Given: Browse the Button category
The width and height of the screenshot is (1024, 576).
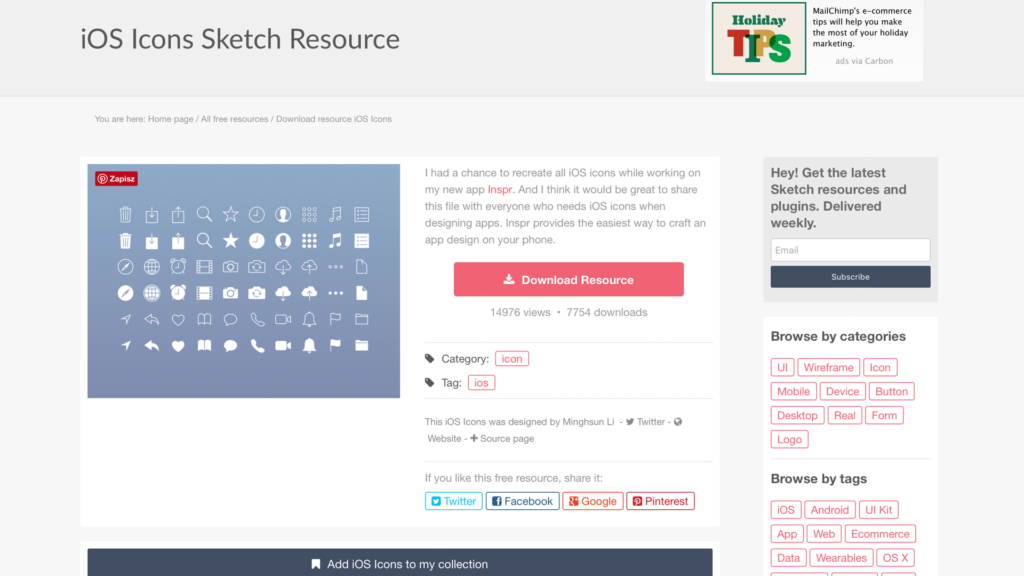Looking at the screenshot, I should [x=891, y=391].
